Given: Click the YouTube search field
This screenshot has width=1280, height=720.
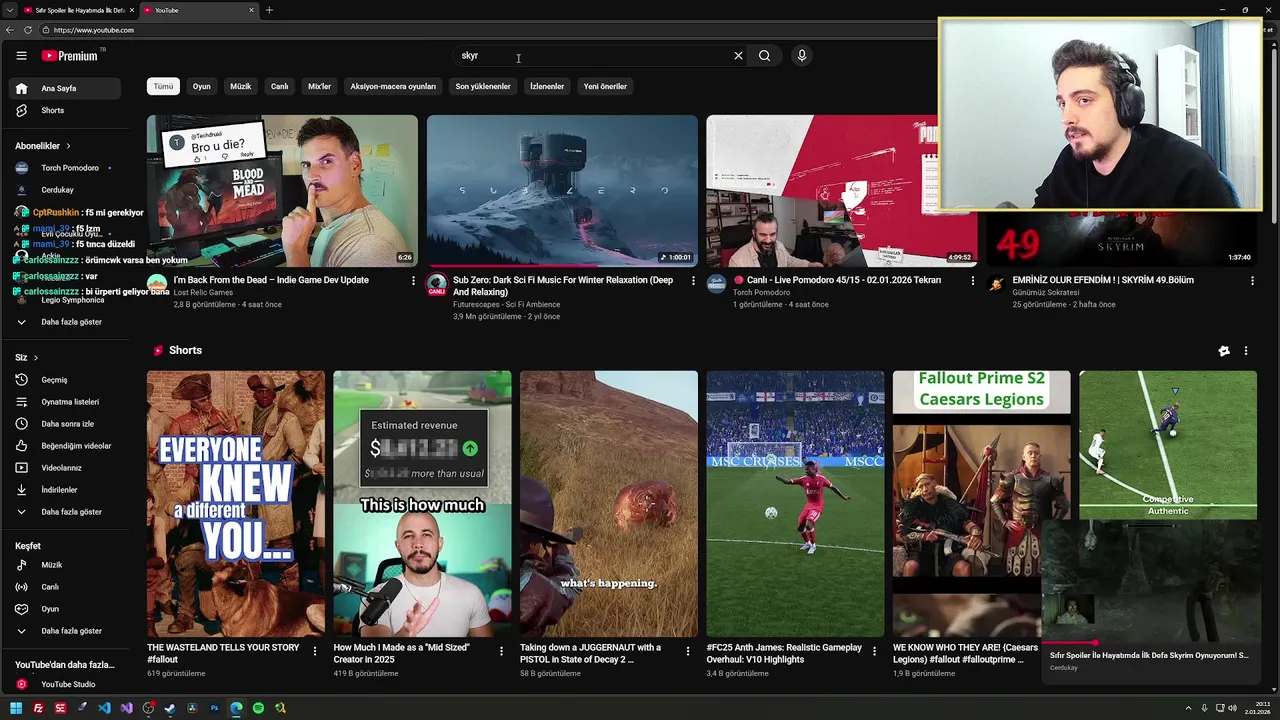Looking at the screenshot, I should point(590,56).
